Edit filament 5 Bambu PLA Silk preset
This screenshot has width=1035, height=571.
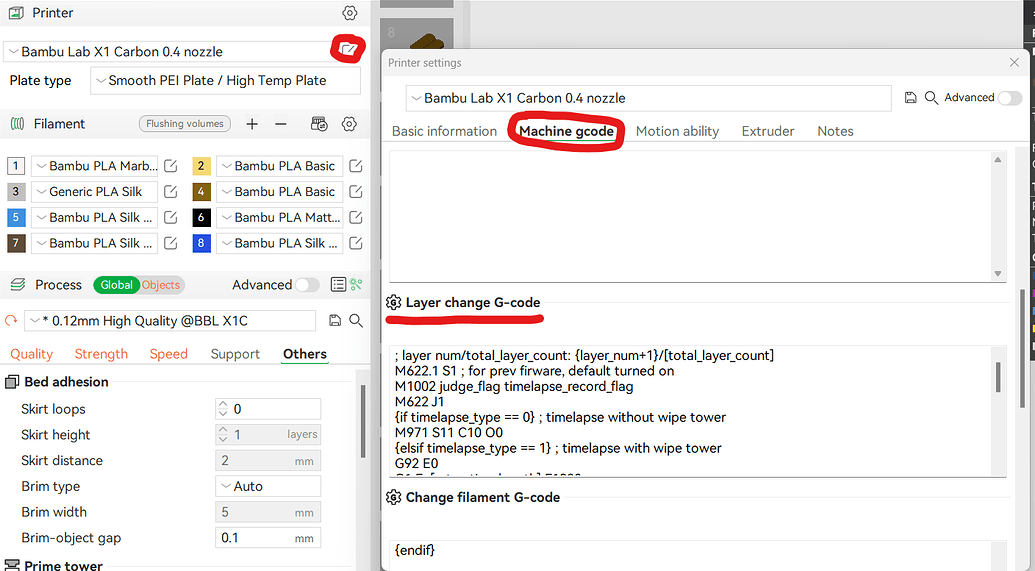[x=170, y=217]
